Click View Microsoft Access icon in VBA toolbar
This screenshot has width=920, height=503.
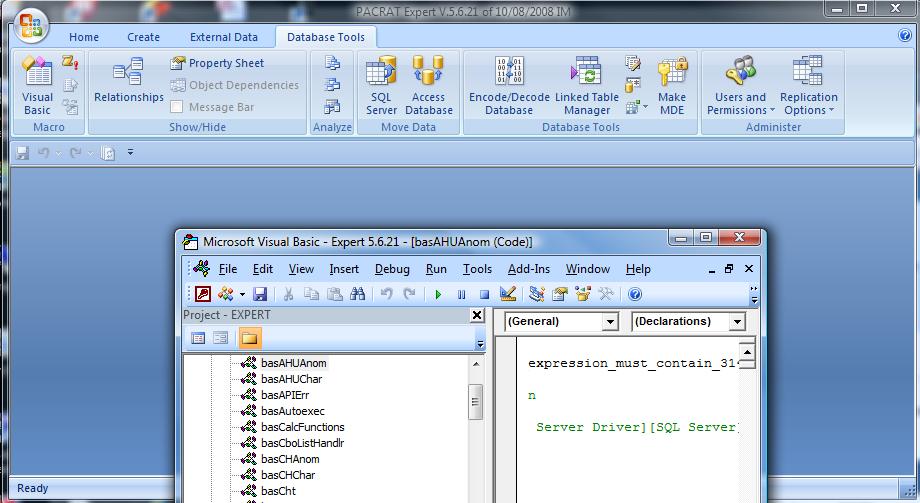tap(202, 294)
